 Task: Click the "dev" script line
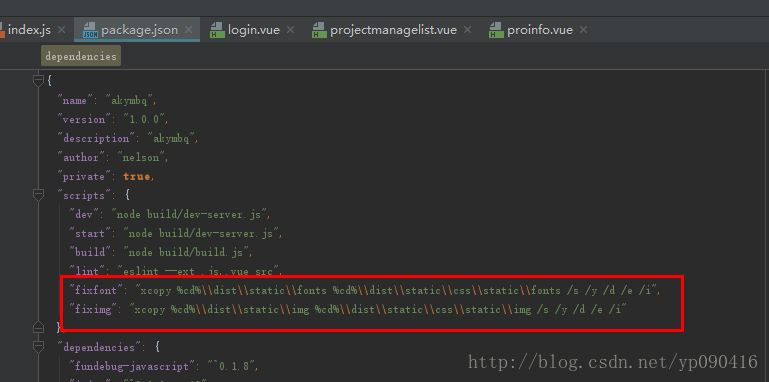(170, 214)
